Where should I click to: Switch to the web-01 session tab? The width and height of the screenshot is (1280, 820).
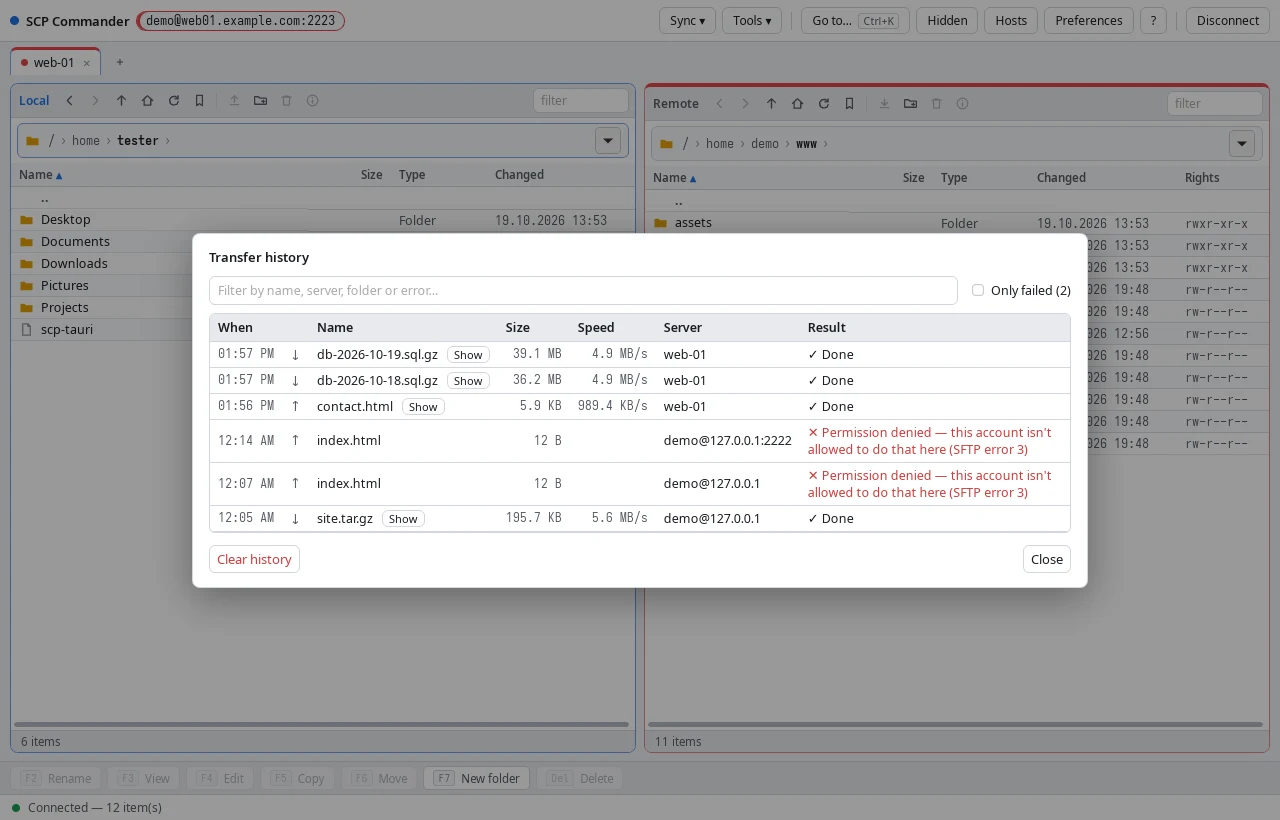(x=55, y=62)
